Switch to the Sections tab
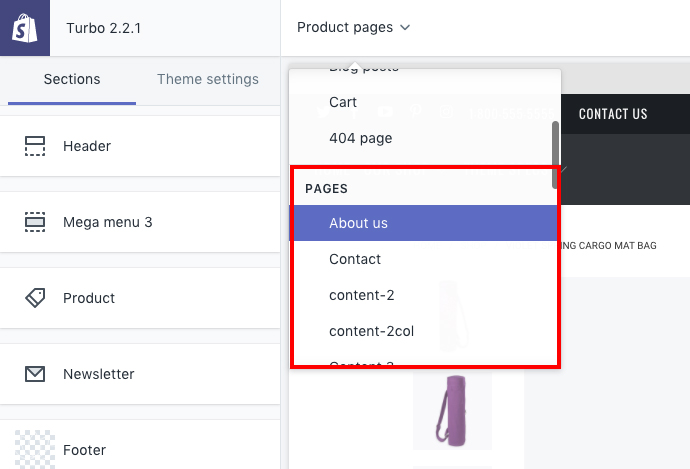690x469 pixels. point(72,80)
